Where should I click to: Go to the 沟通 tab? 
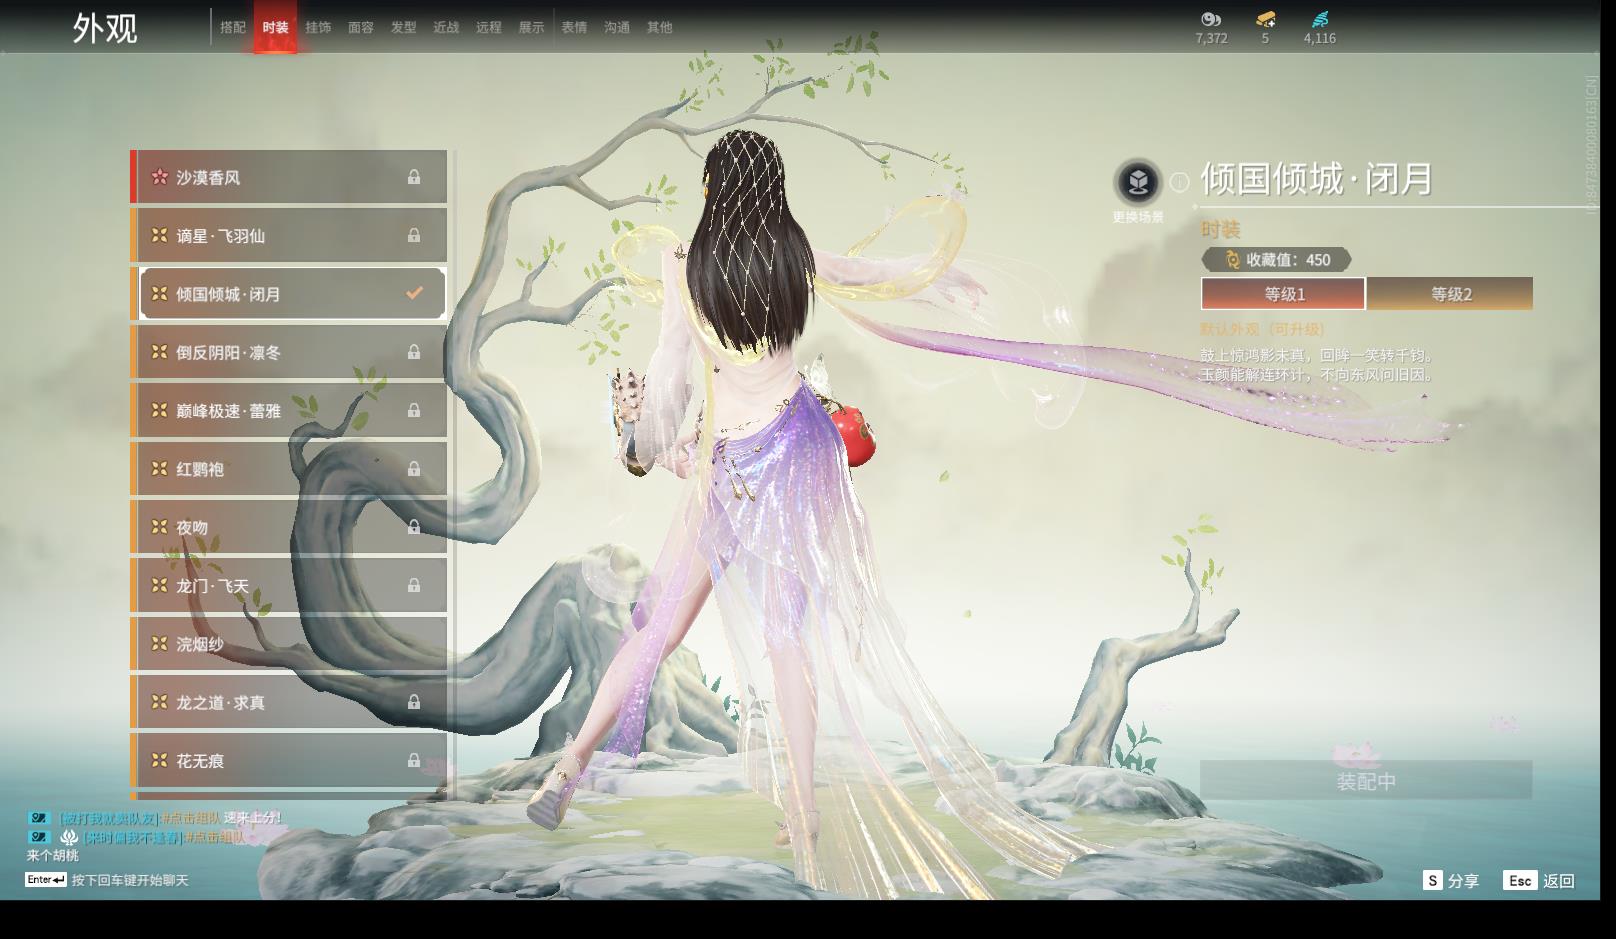[x=617, y=27]
